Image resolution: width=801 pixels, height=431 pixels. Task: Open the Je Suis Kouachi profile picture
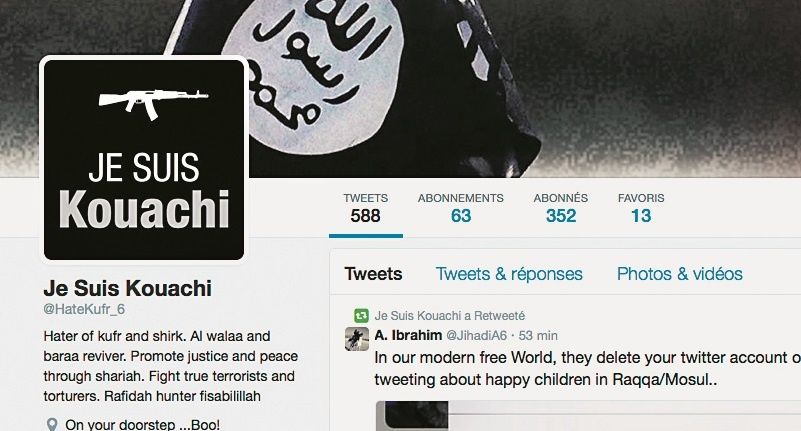(x=144, y=160)
